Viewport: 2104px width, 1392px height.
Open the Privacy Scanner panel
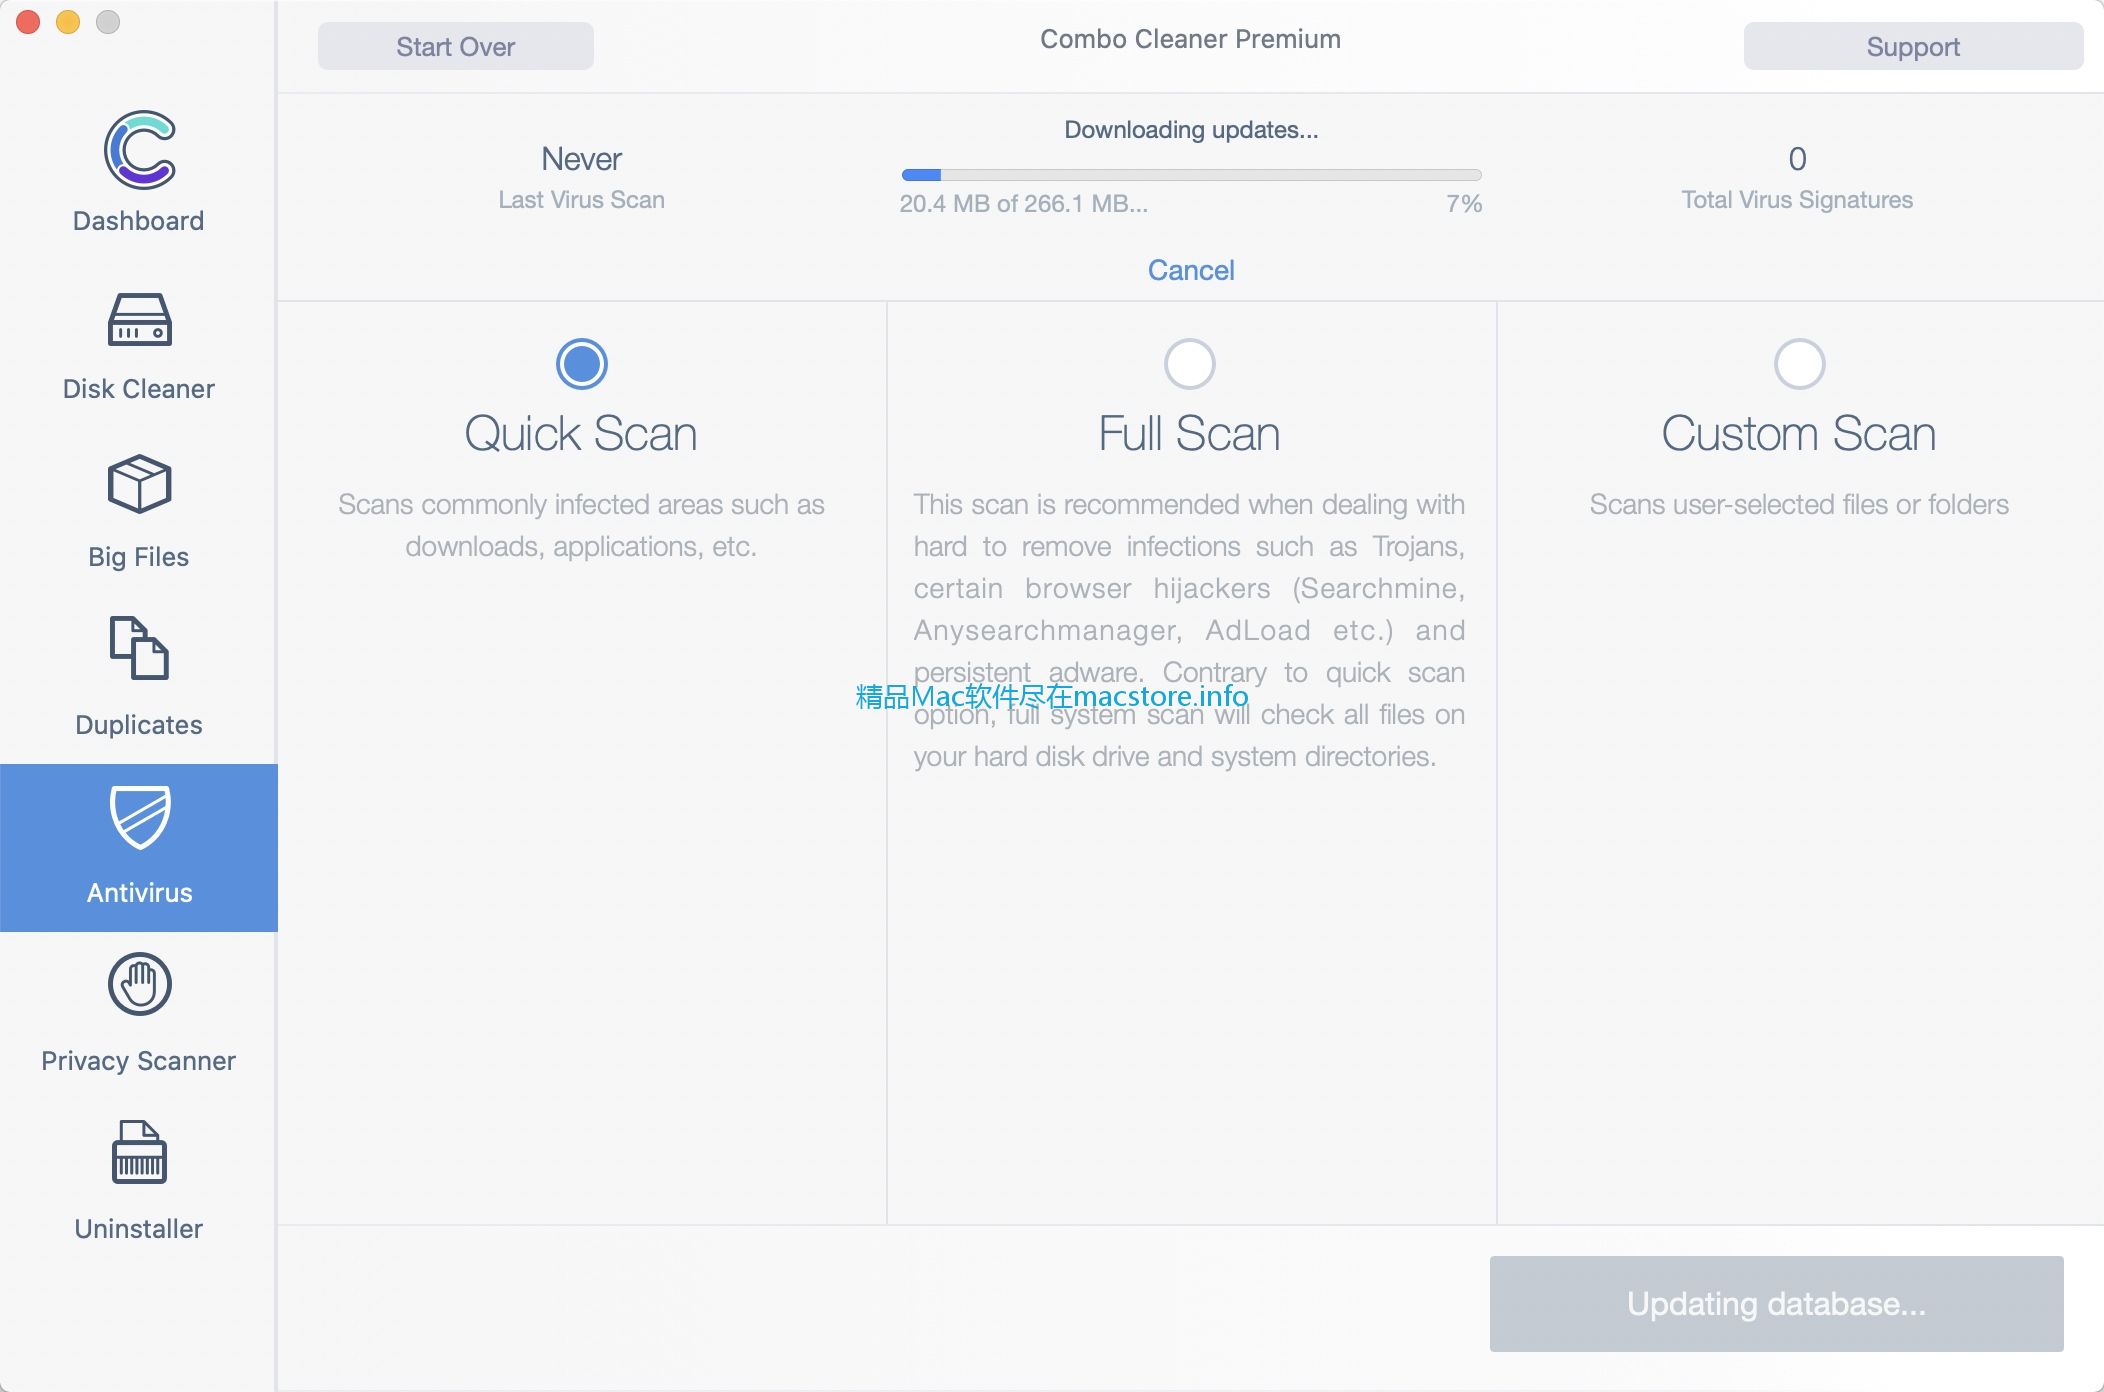click(138, 1016)
